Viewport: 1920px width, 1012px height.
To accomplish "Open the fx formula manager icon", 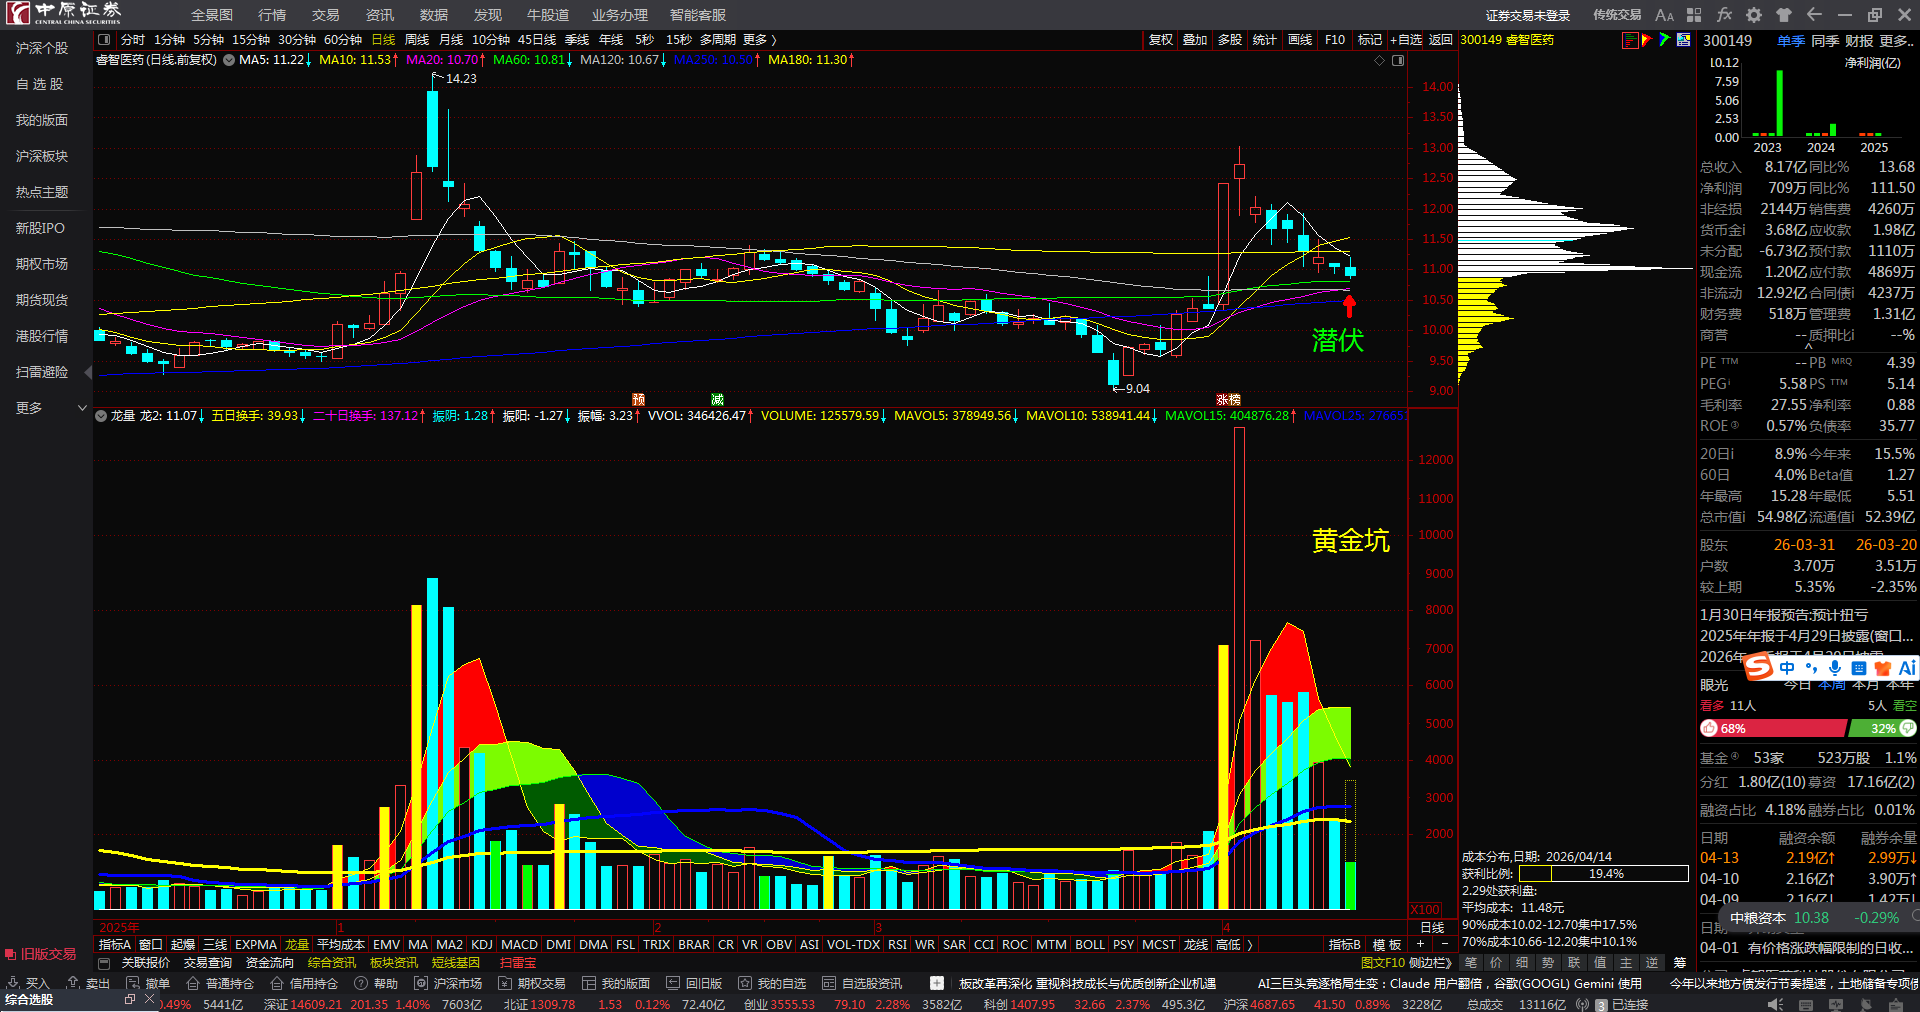I will click(1724, 15).
